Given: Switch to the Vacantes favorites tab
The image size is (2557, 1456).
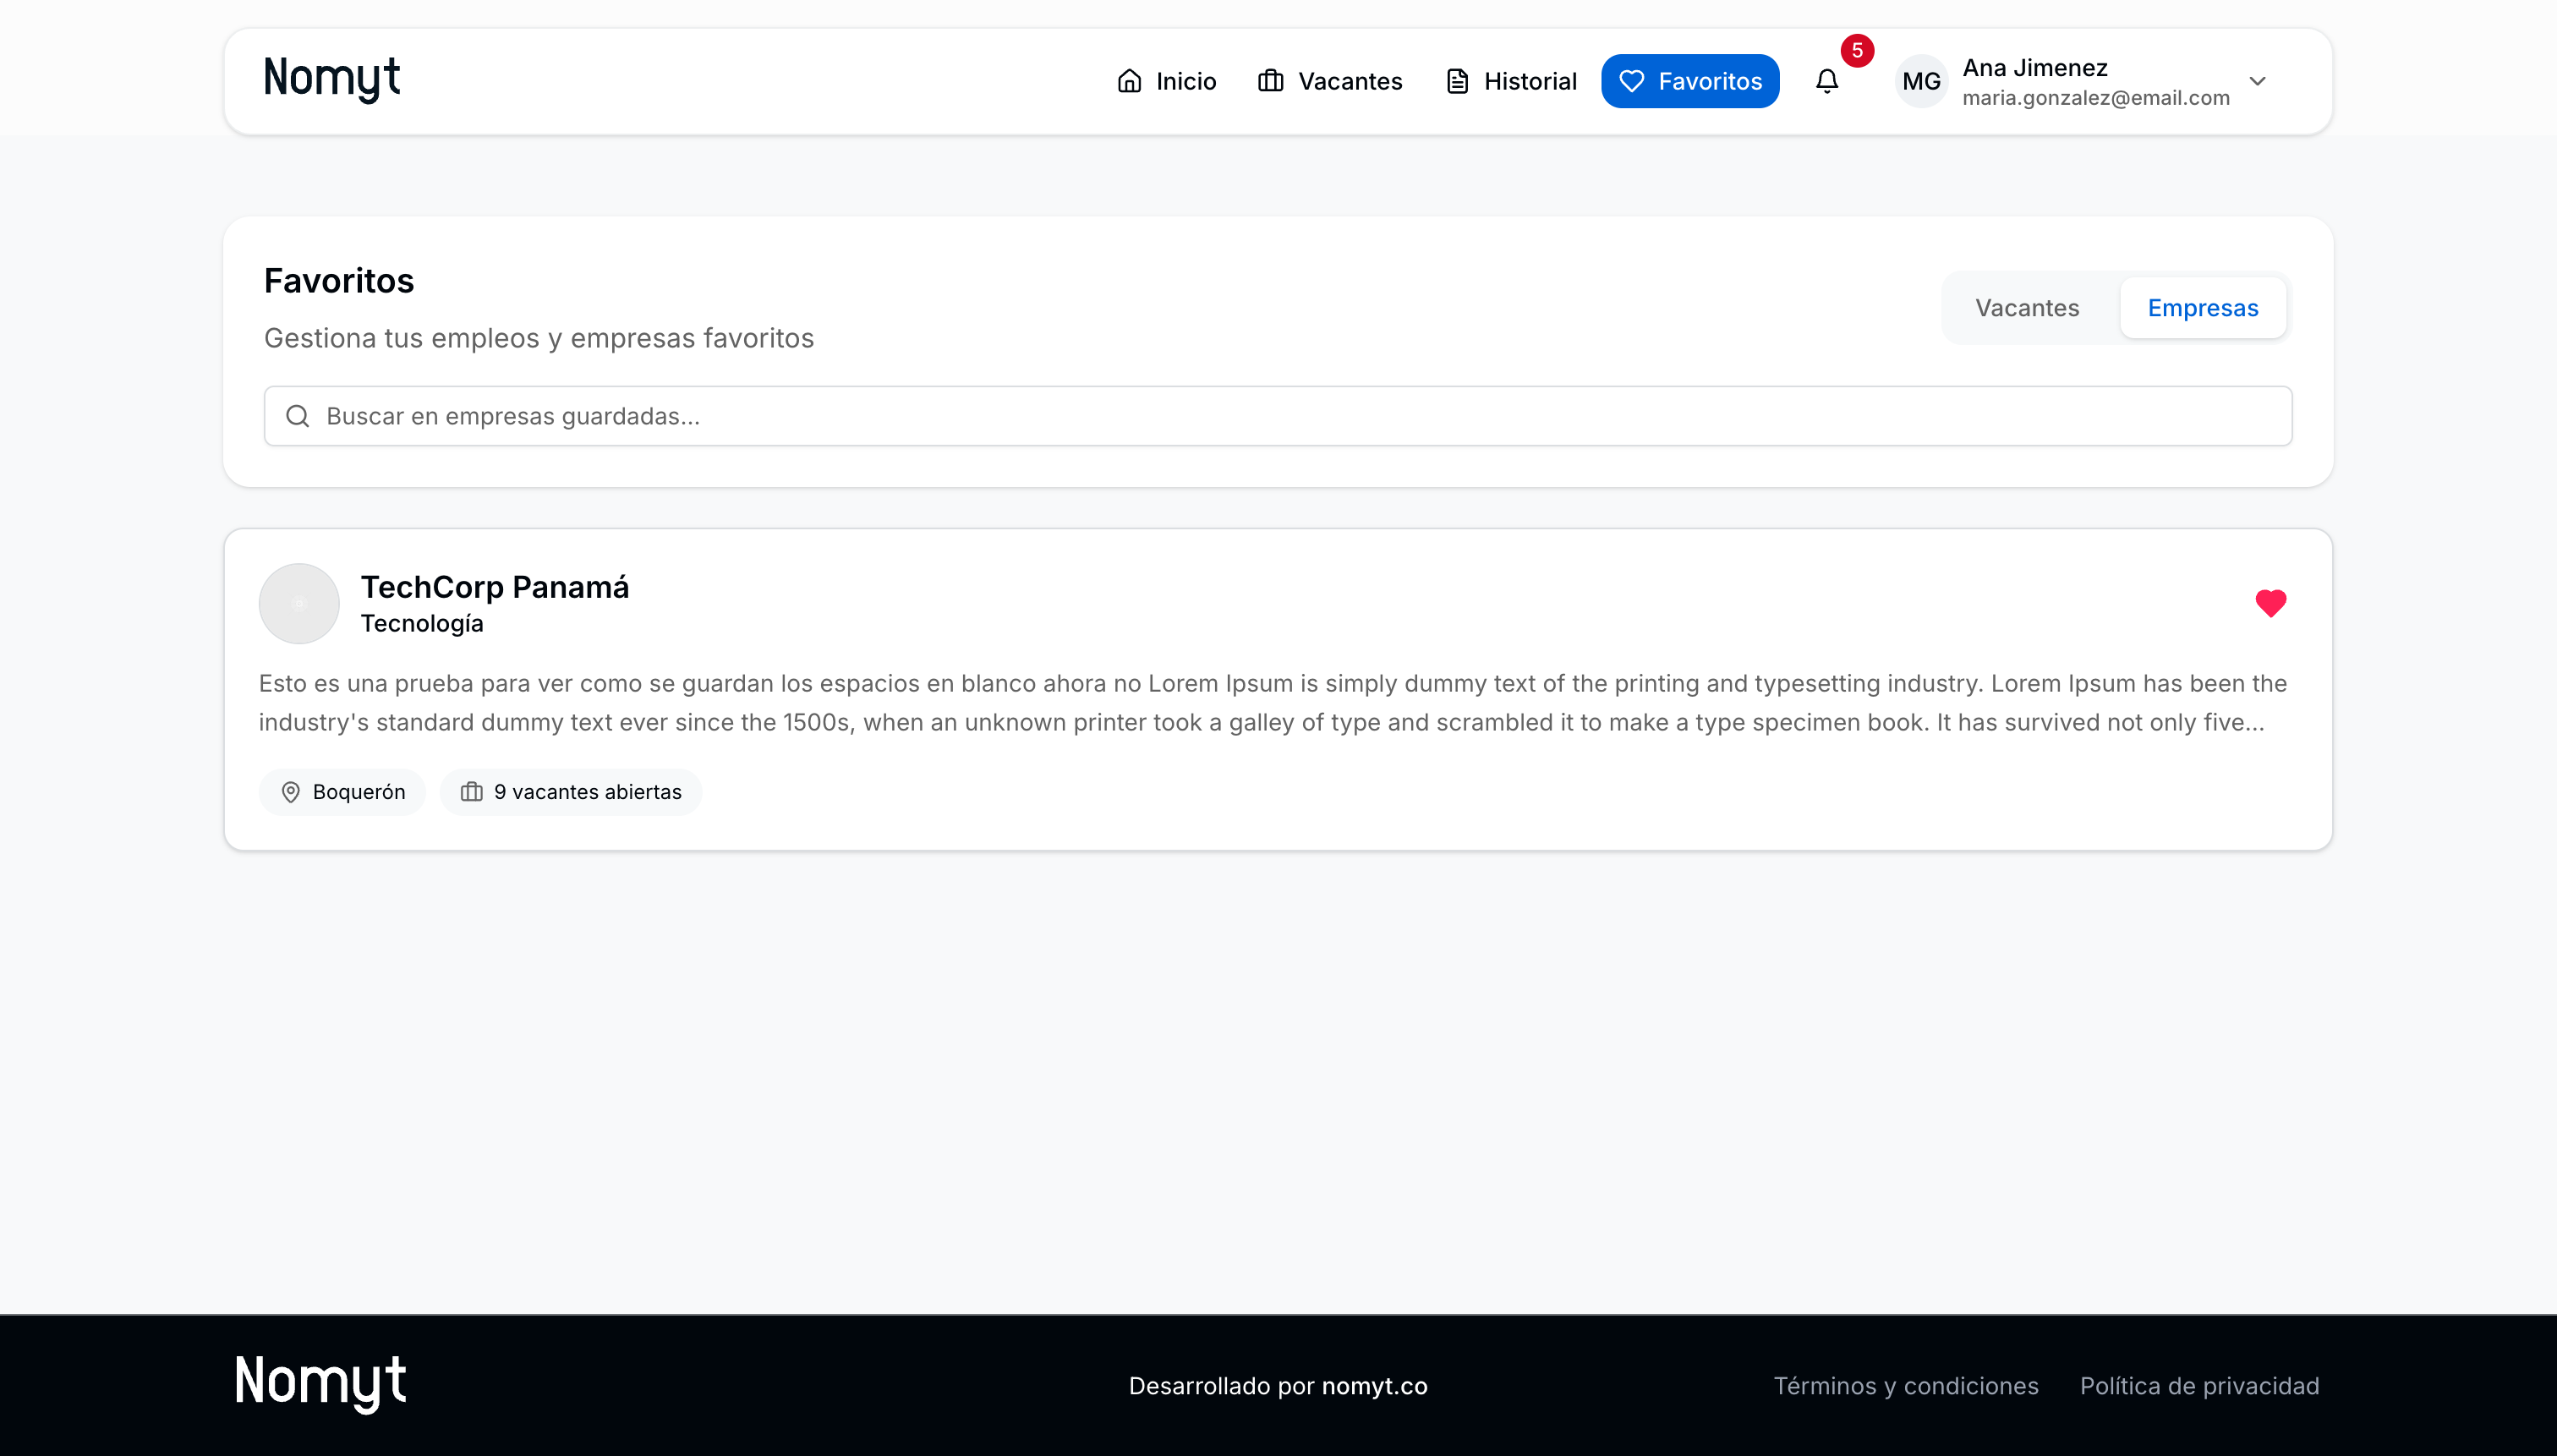Looking at the screenshot, I should click(x=2026, y=308).
